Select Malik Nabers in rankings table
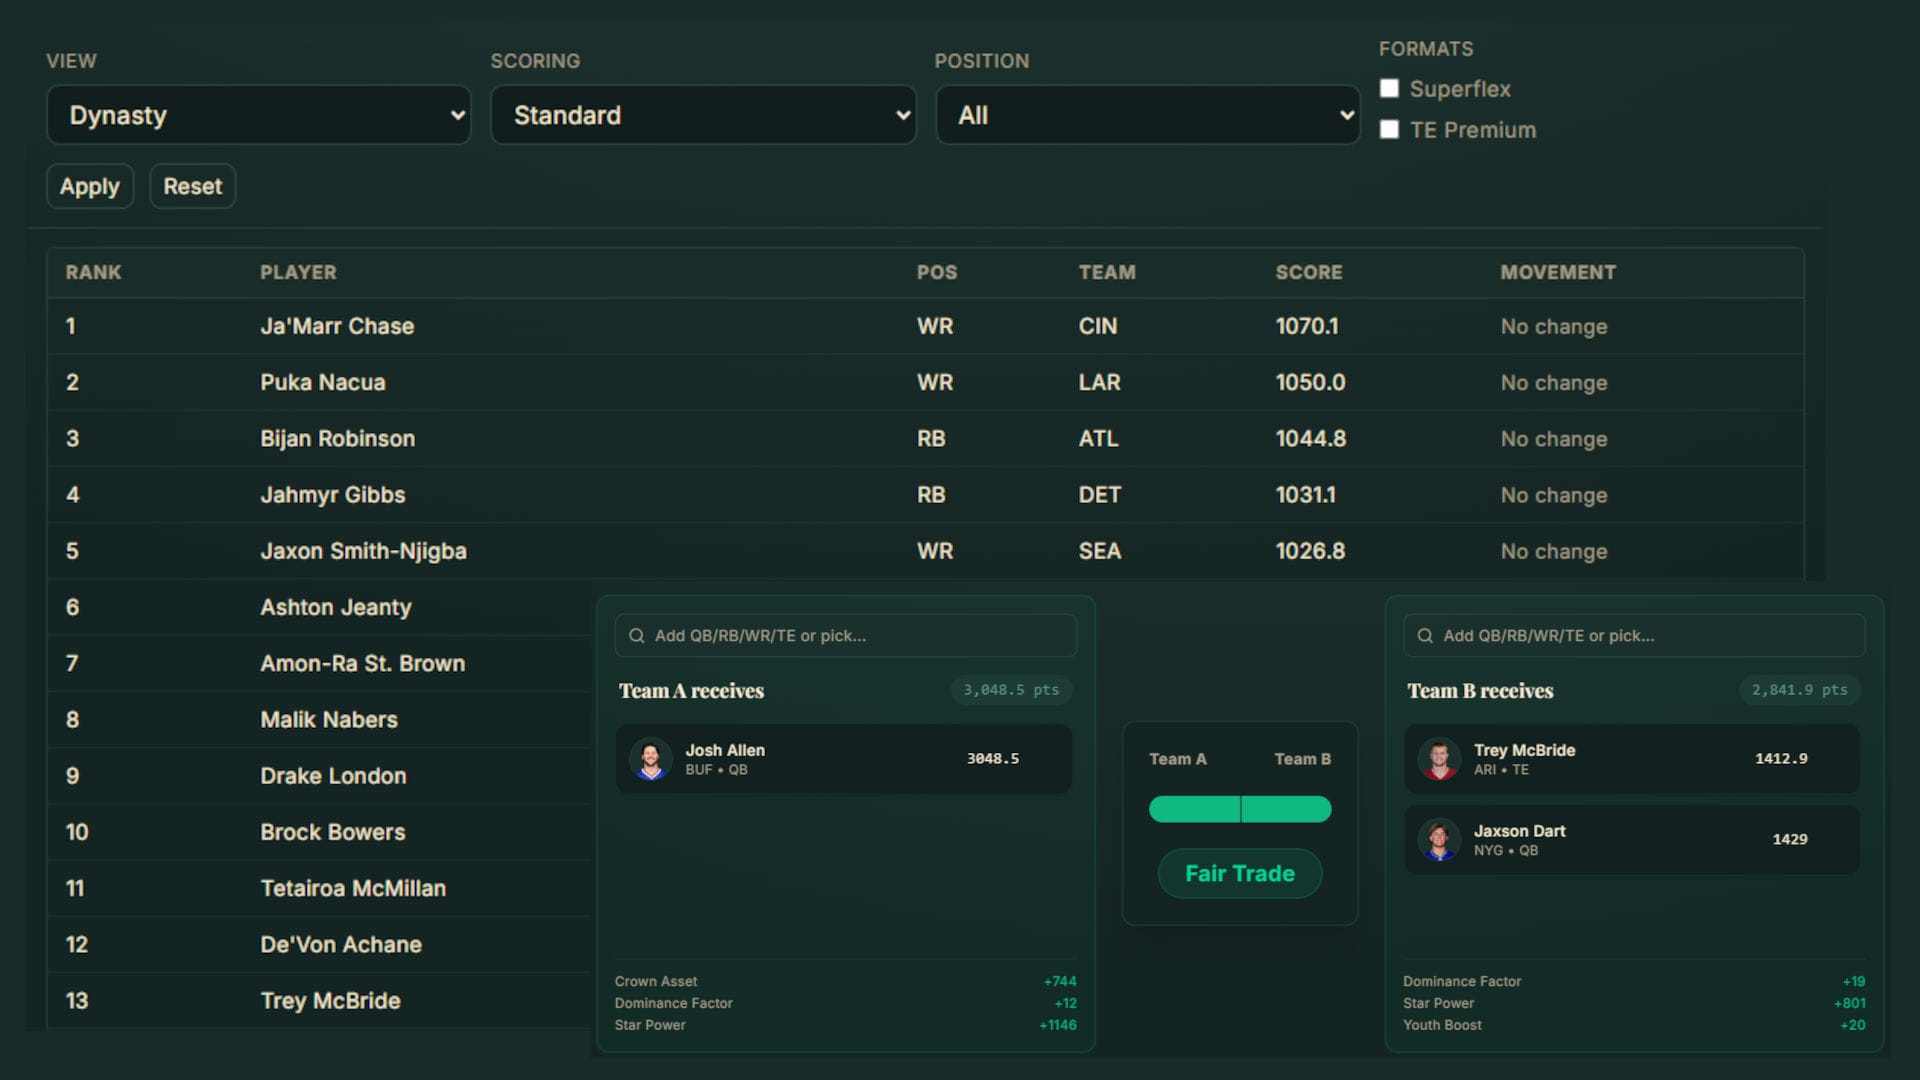The image size is (1920, 1080). 329,719
